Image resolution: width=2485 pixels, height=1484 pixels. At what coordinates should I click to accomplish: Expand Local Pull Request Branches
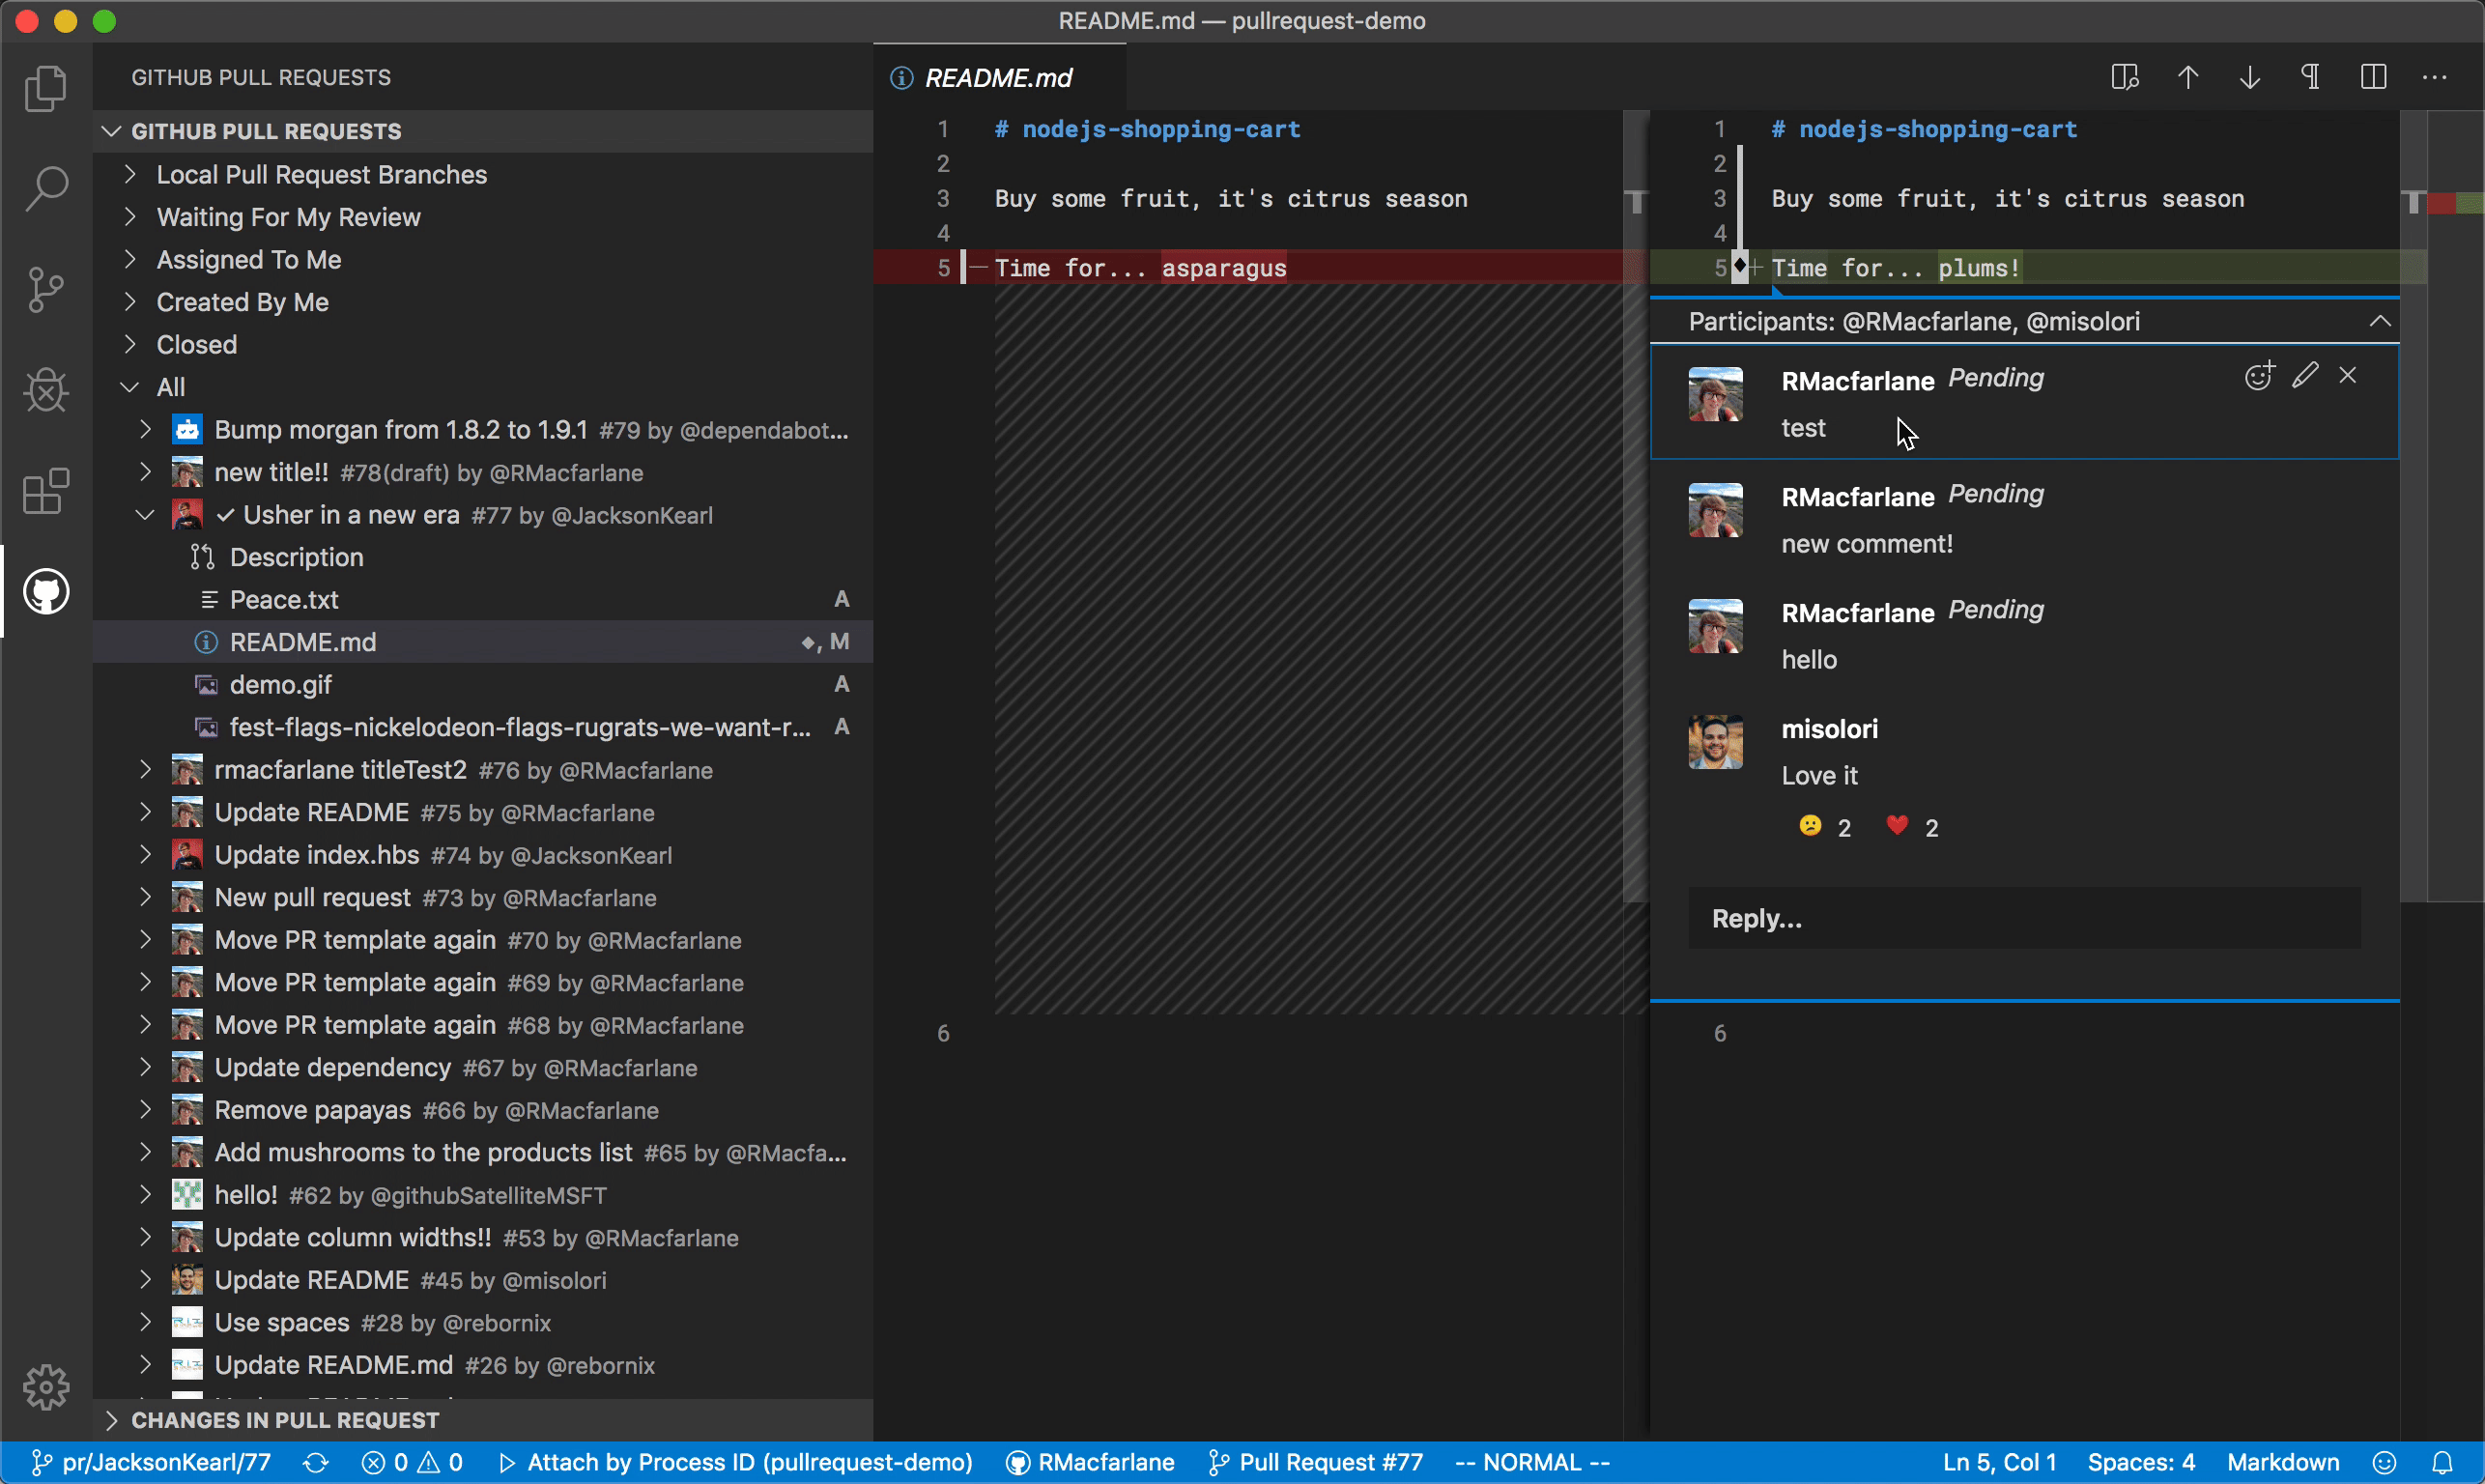[x=483, y=174]
